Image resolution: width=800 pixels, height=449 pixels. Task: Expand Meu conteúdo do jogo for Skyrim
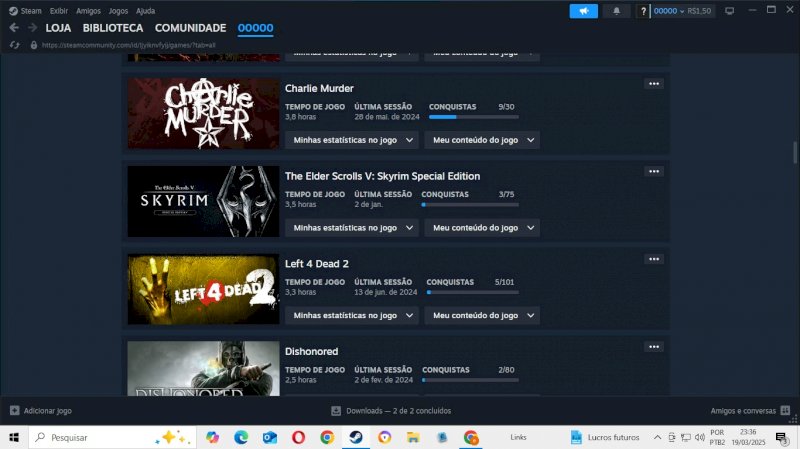tap(482, 228)
